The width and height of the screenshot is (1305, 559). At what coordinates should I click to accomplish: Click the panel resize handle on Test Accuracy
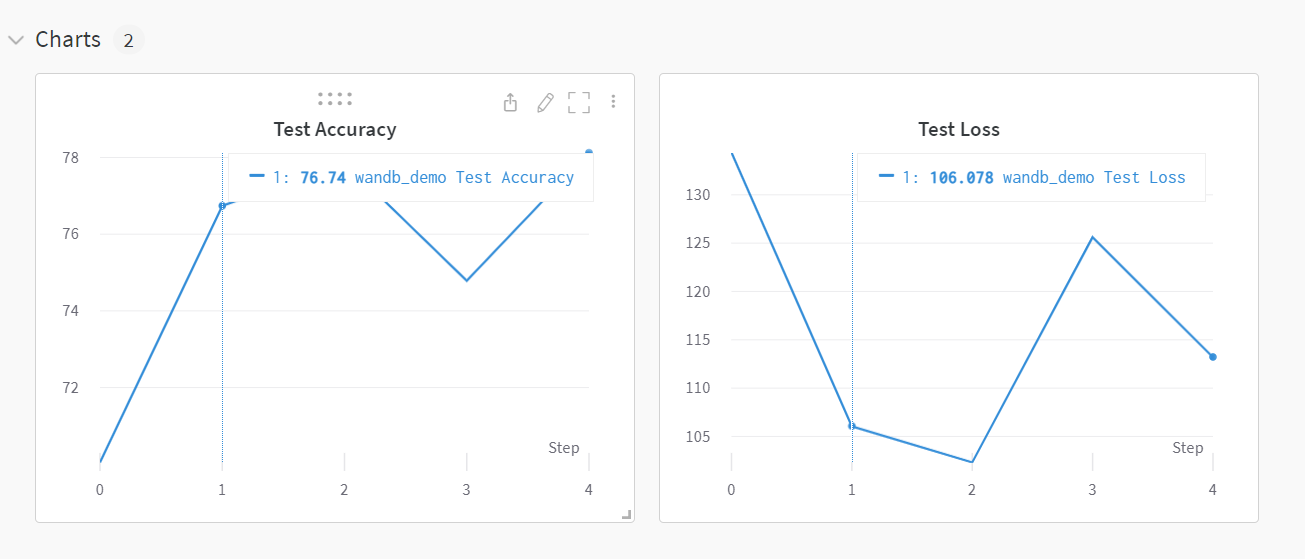pyautogui.click(x=627, y=514)
